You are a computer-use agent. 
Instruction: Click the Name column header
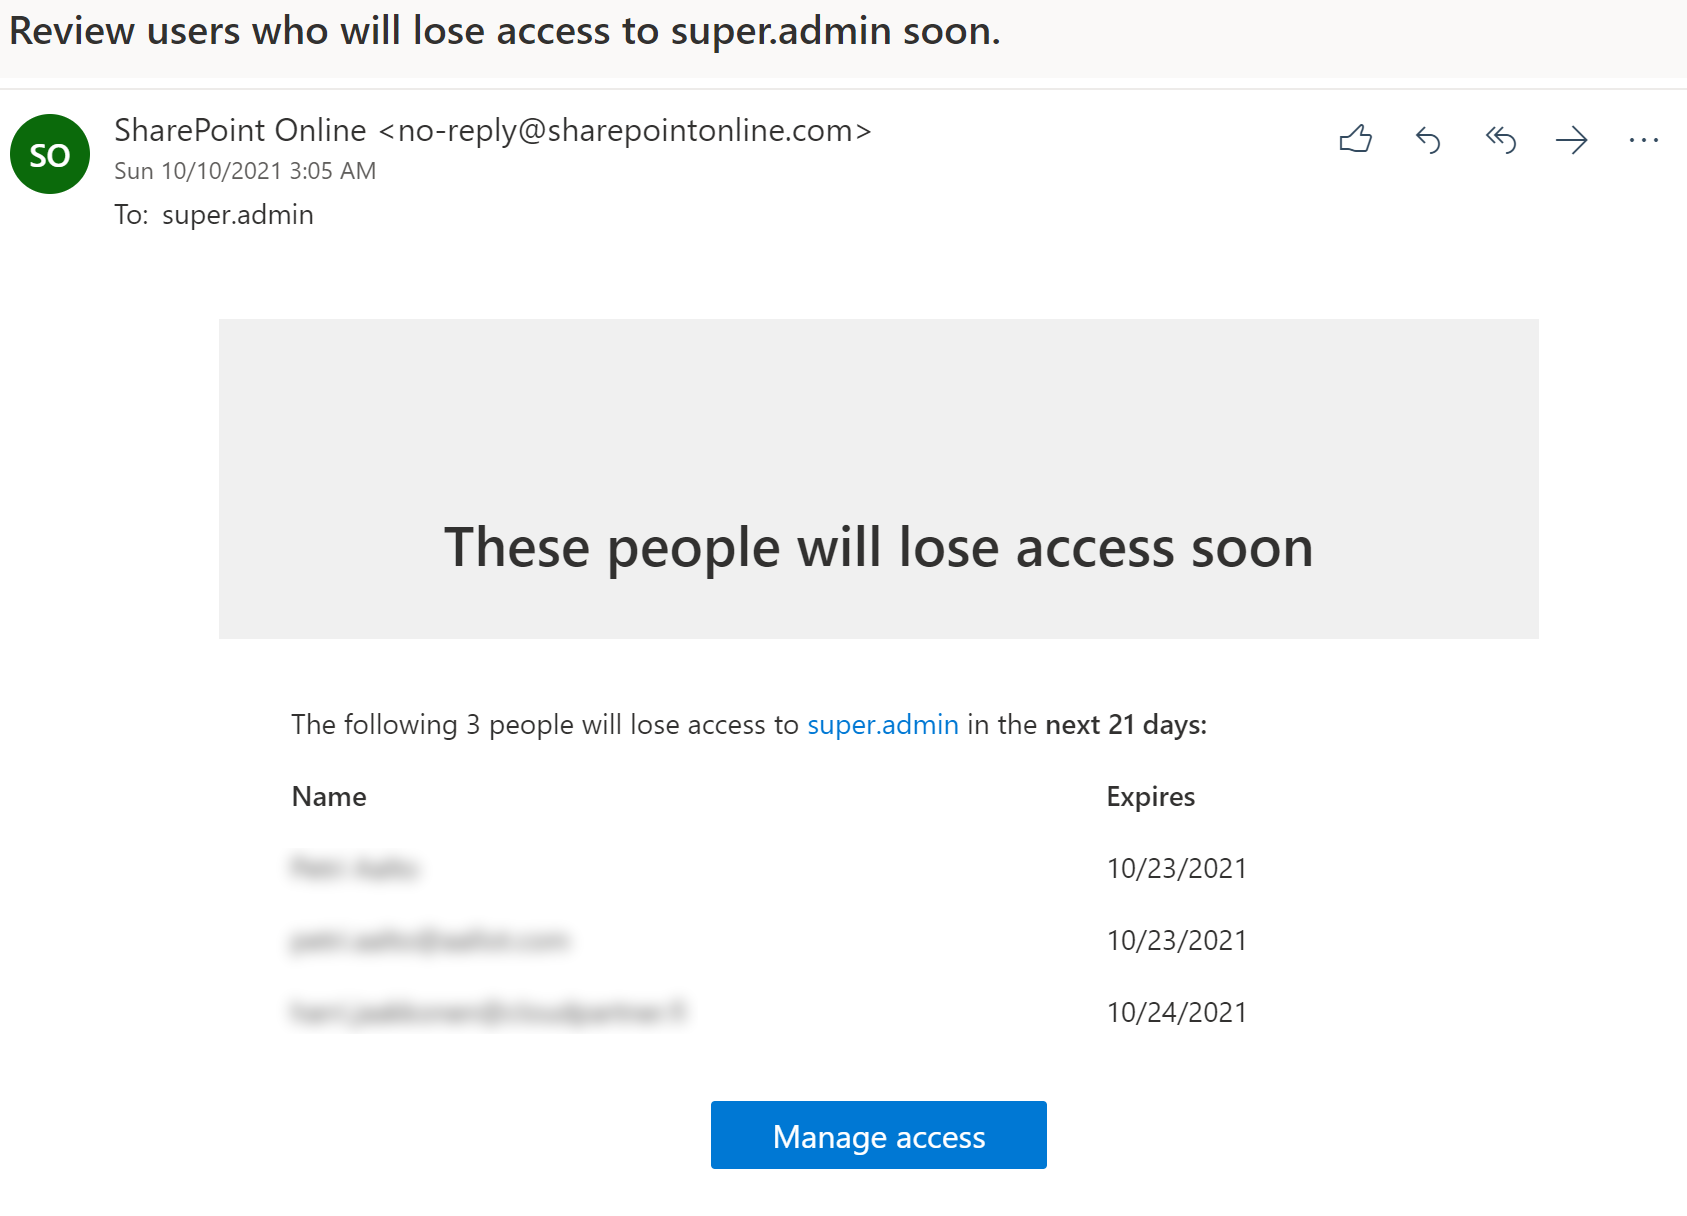(x=329, y=796)
